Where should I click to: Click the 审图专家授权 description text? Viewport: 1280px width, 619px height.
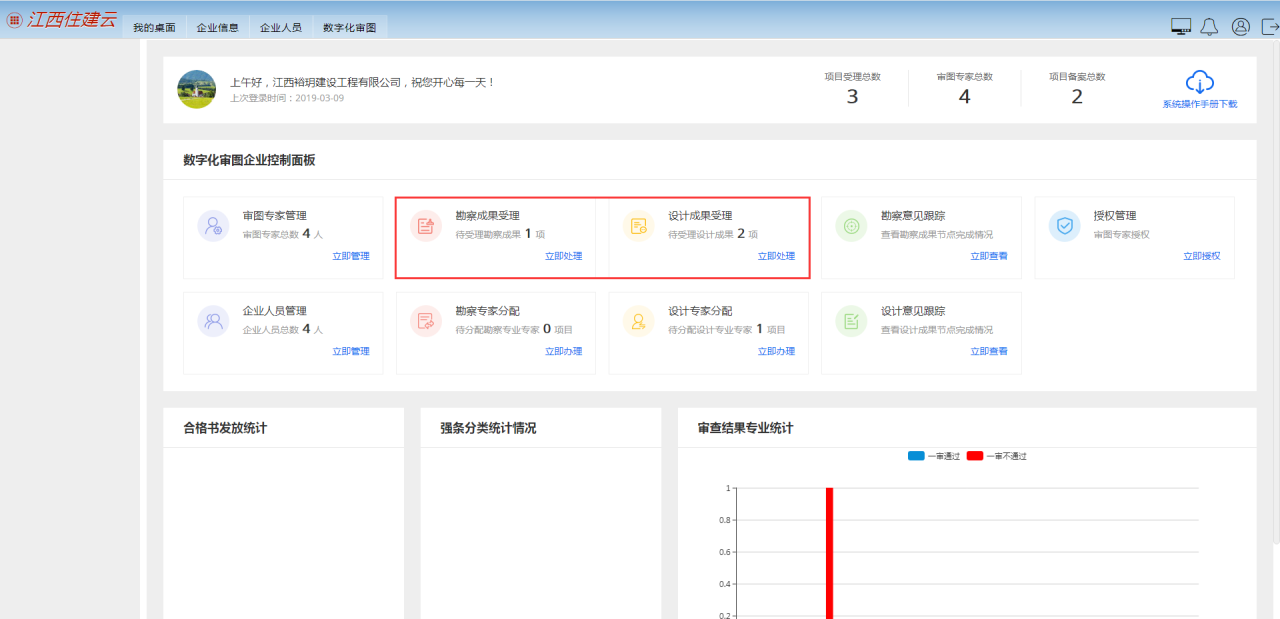[1122, 234]
